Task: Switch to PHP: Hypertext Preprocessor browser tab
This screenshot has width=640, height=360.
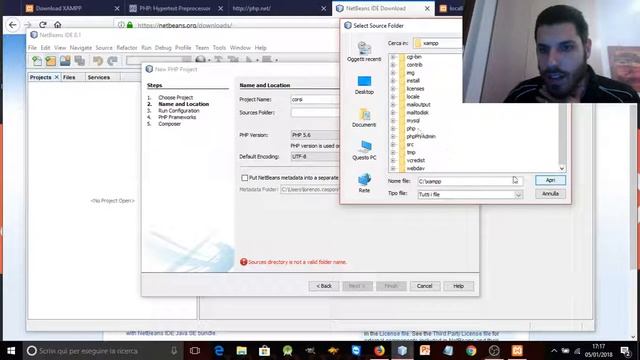Action: coord(176,8)
